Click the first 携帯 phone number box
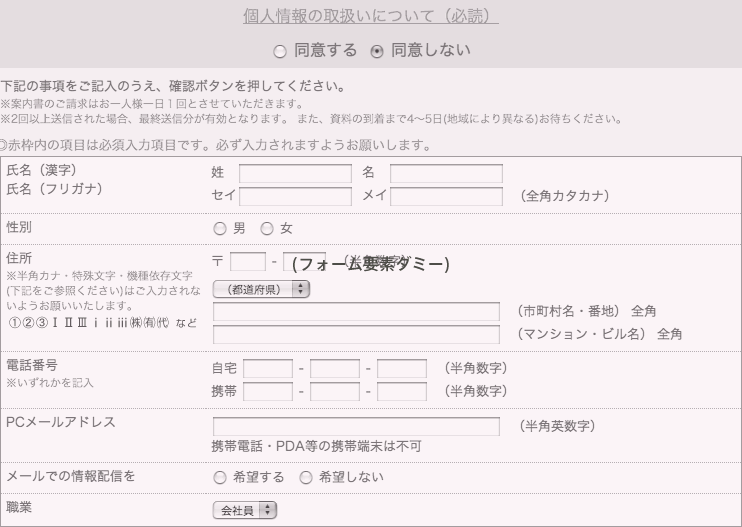Viewport: 742px width, 527px height. pyautogui.click(x=268, y=391)
